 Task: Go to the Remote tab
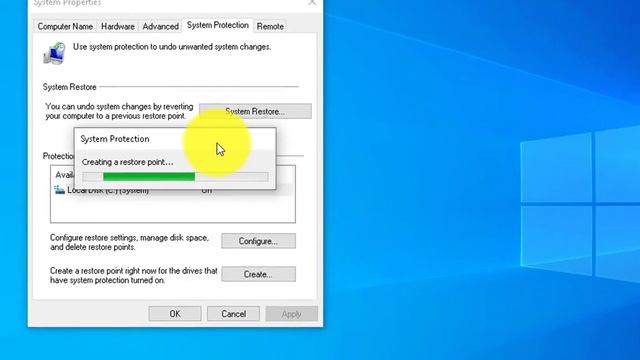[x=270, y=26]
